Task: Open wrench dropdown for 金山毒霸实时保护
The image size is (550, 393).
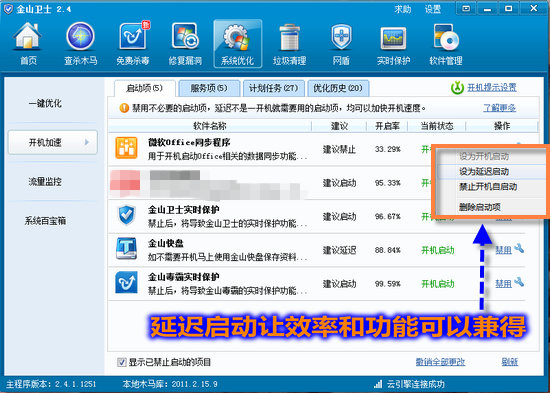Action: point(519,282)
